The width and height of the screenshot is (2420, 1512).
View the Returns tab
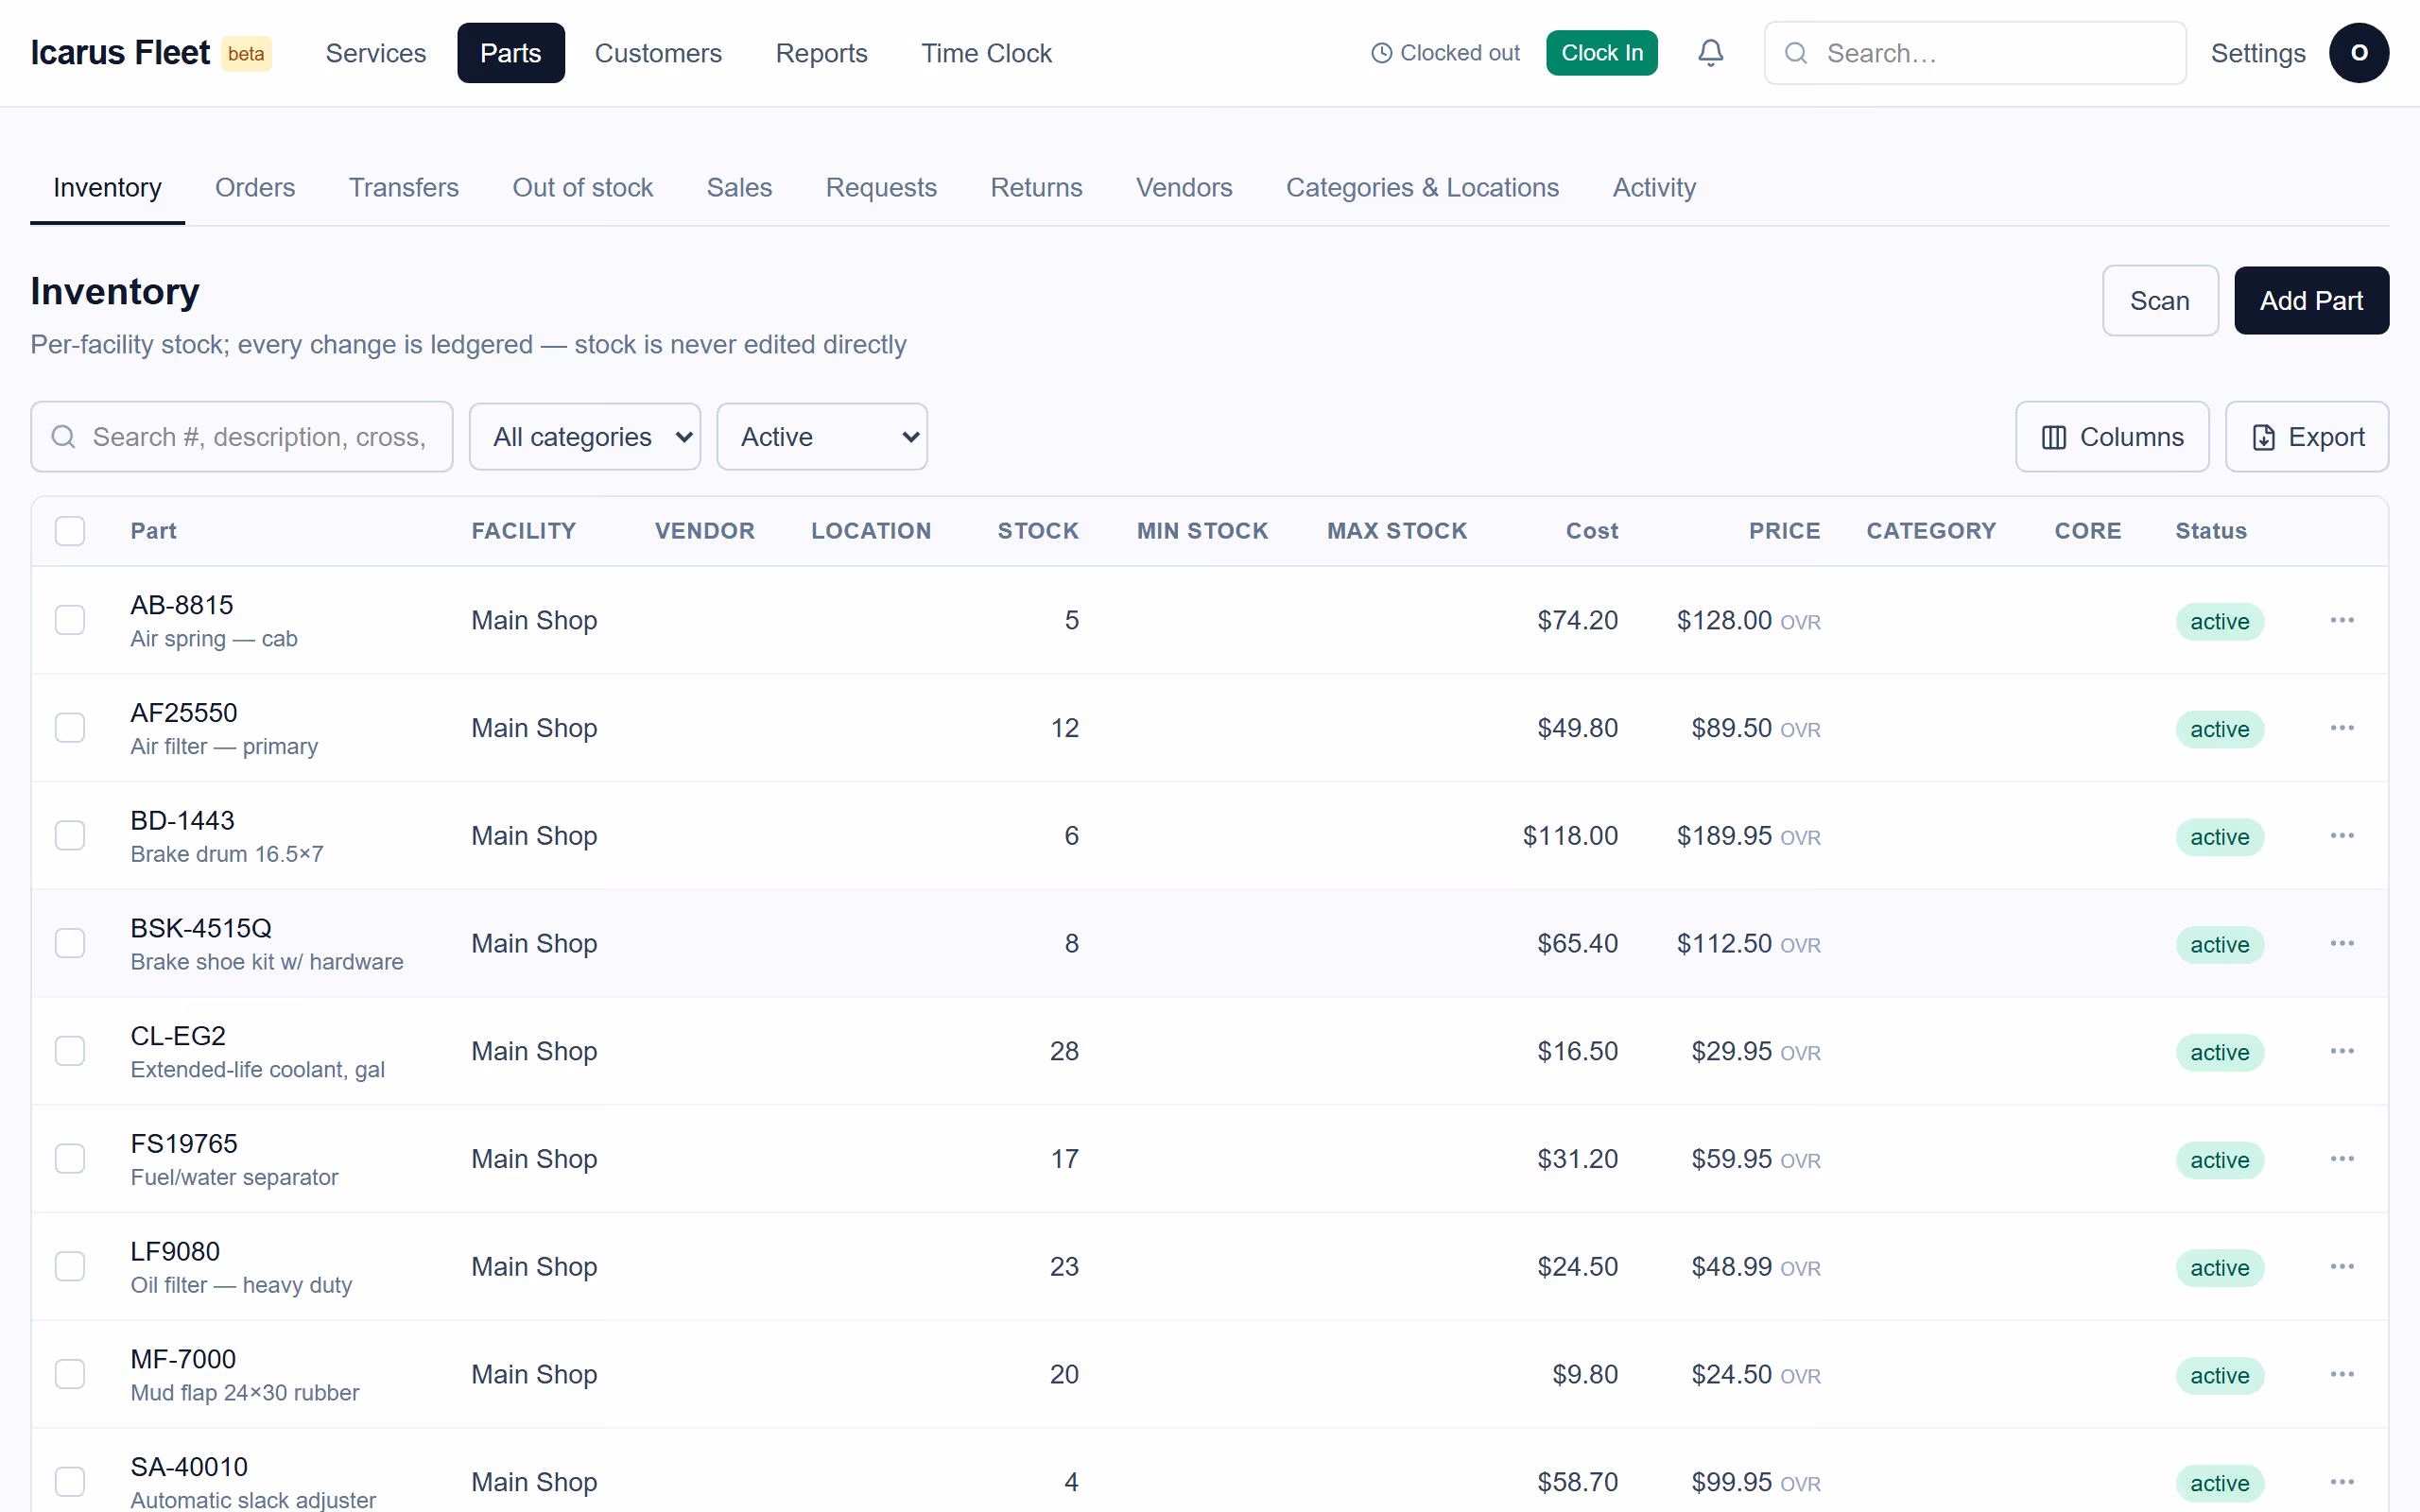pyautogui.click(x=1036, y=188)
